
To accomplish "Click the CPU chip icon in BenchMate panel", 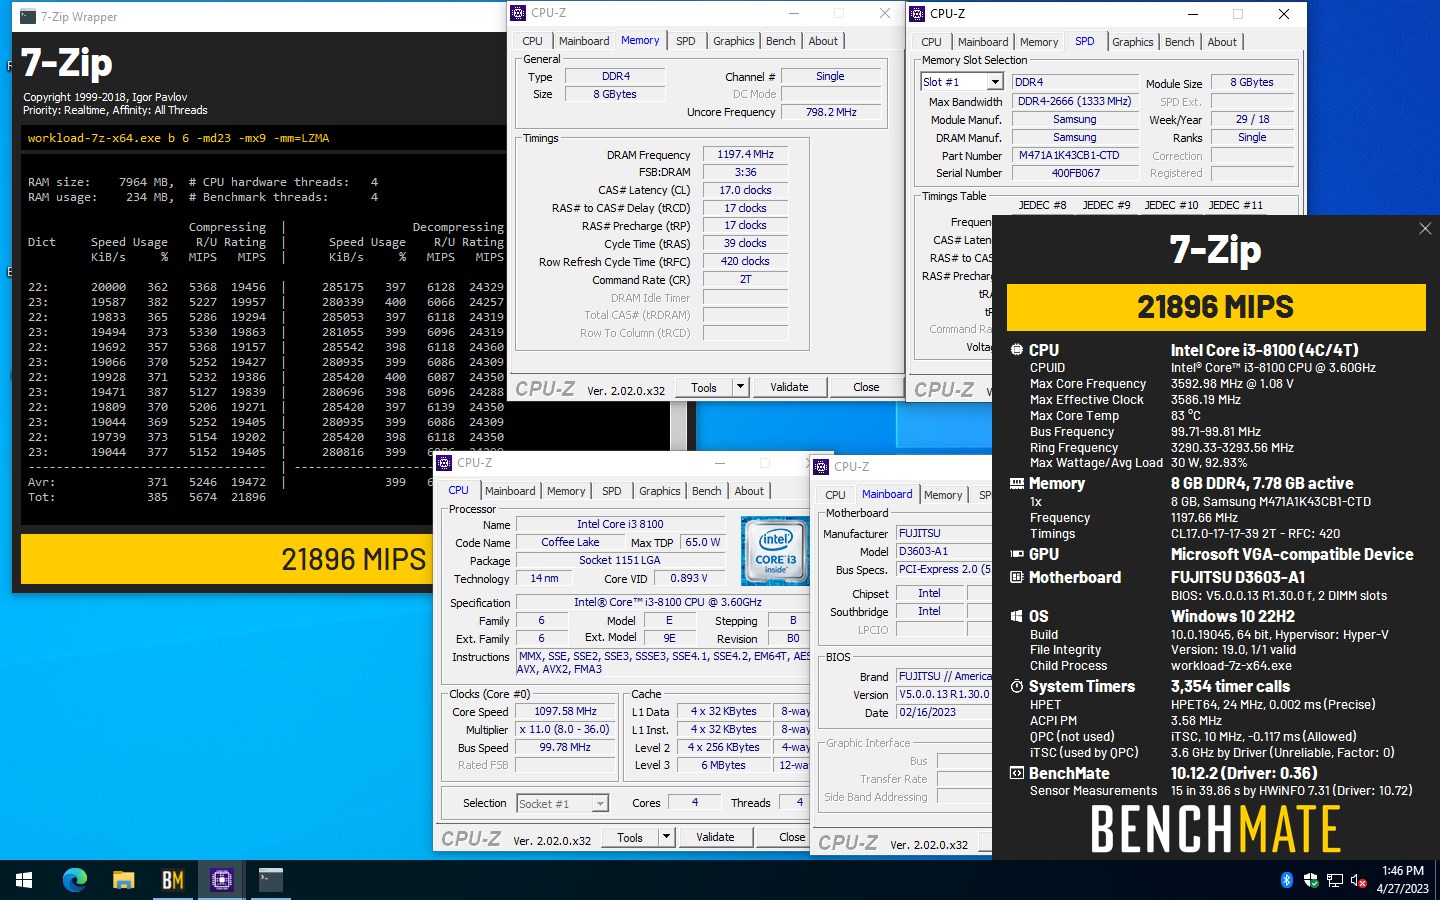I will (1017, 350).
